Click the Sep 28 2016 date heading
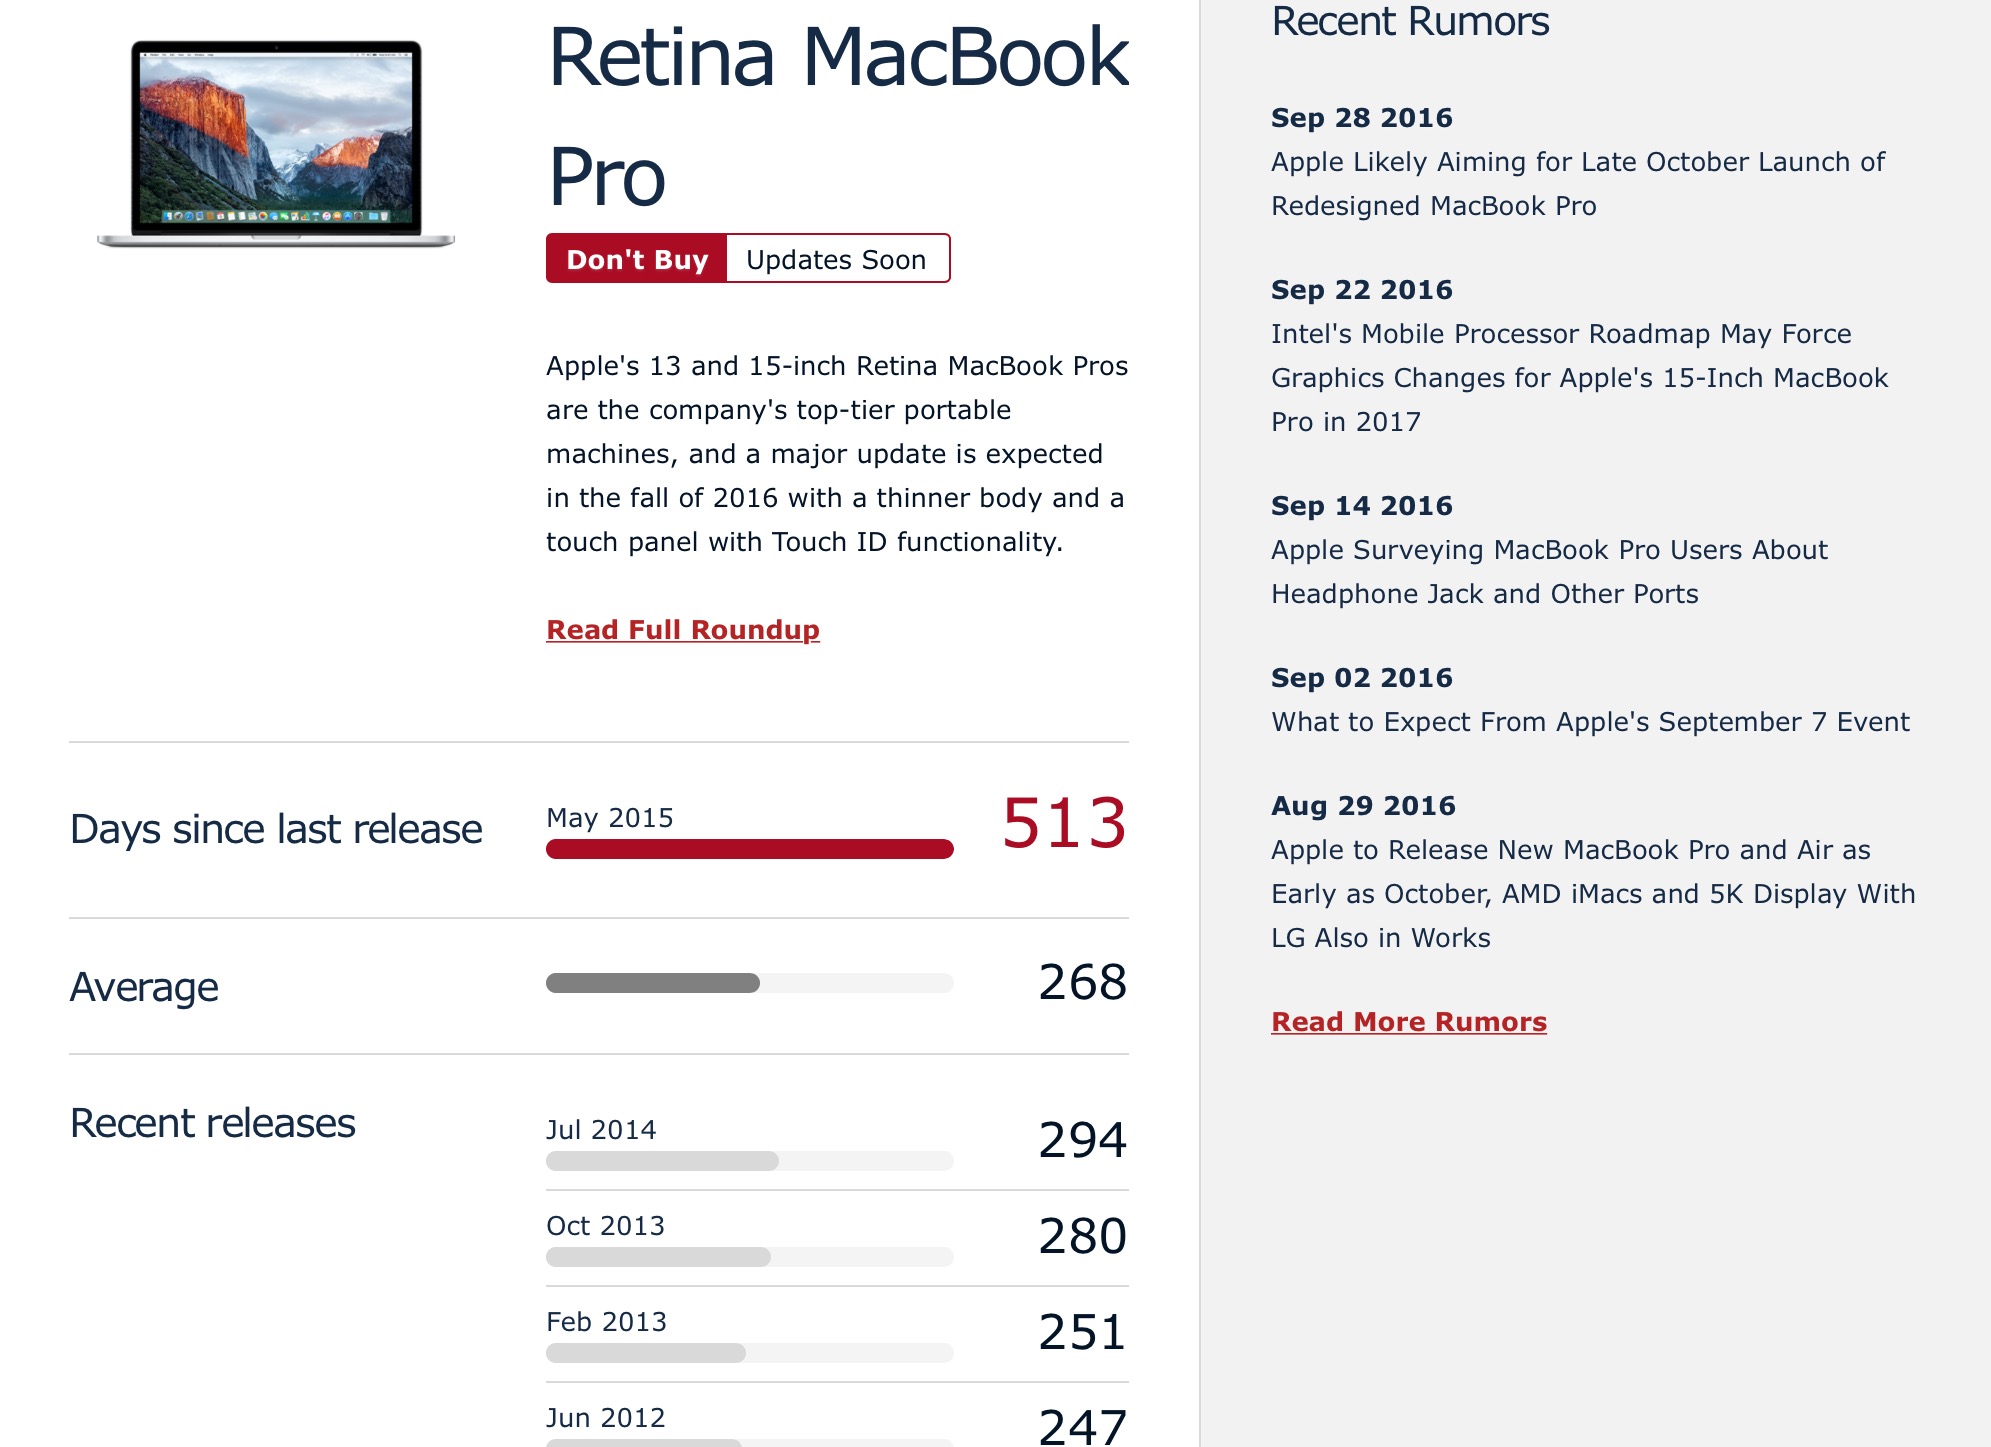The width and height of the screenshot is (1991, 1447). [x=1361, y=117]
